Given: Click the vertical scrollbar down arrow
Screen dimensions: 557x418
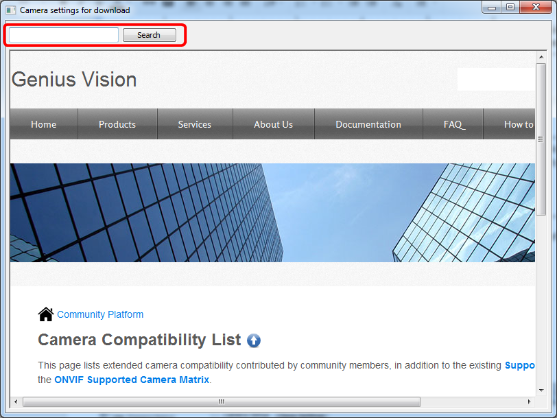Looking at the screenshot, I should point(541,390).
